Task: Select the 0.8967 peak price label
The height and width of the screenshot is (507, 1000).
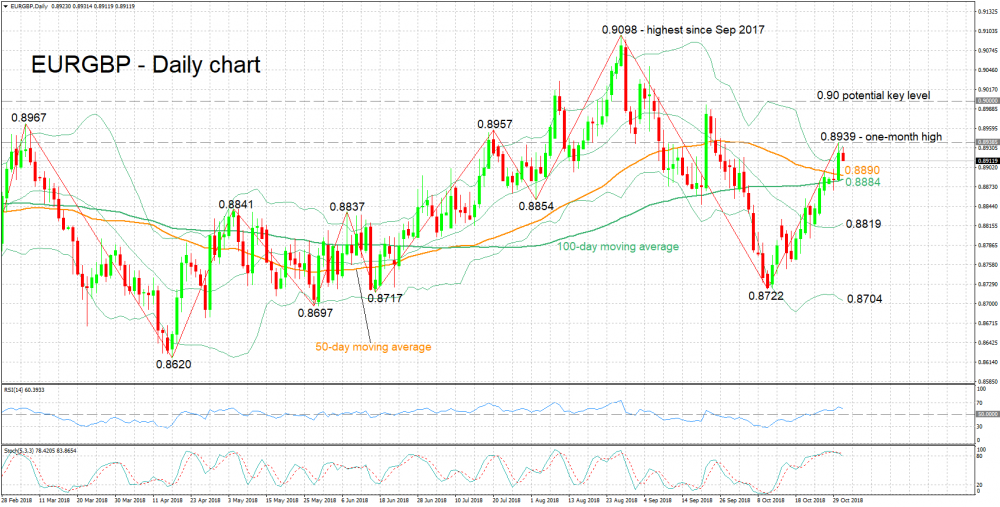Action: [27, 118]
